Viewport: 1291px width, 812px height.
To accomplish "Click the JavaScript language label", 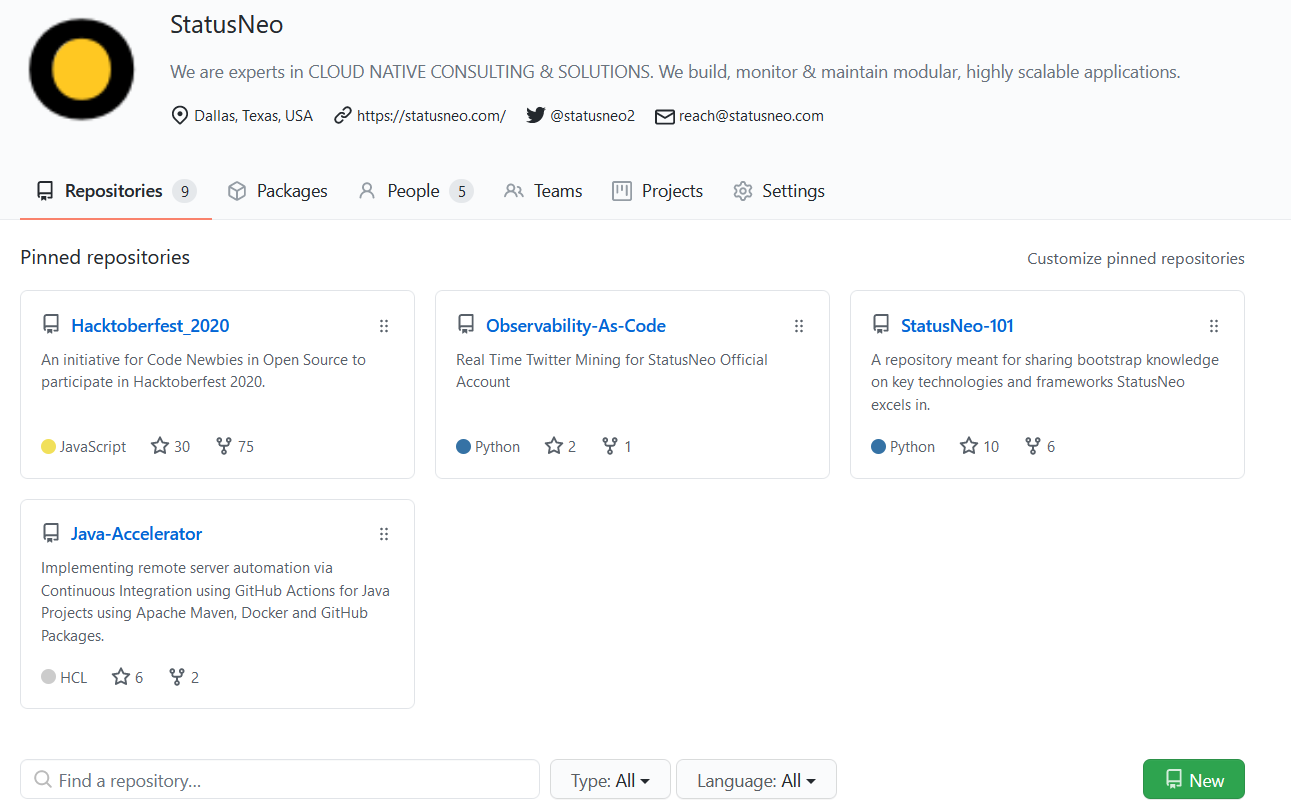I will (93, 447).
